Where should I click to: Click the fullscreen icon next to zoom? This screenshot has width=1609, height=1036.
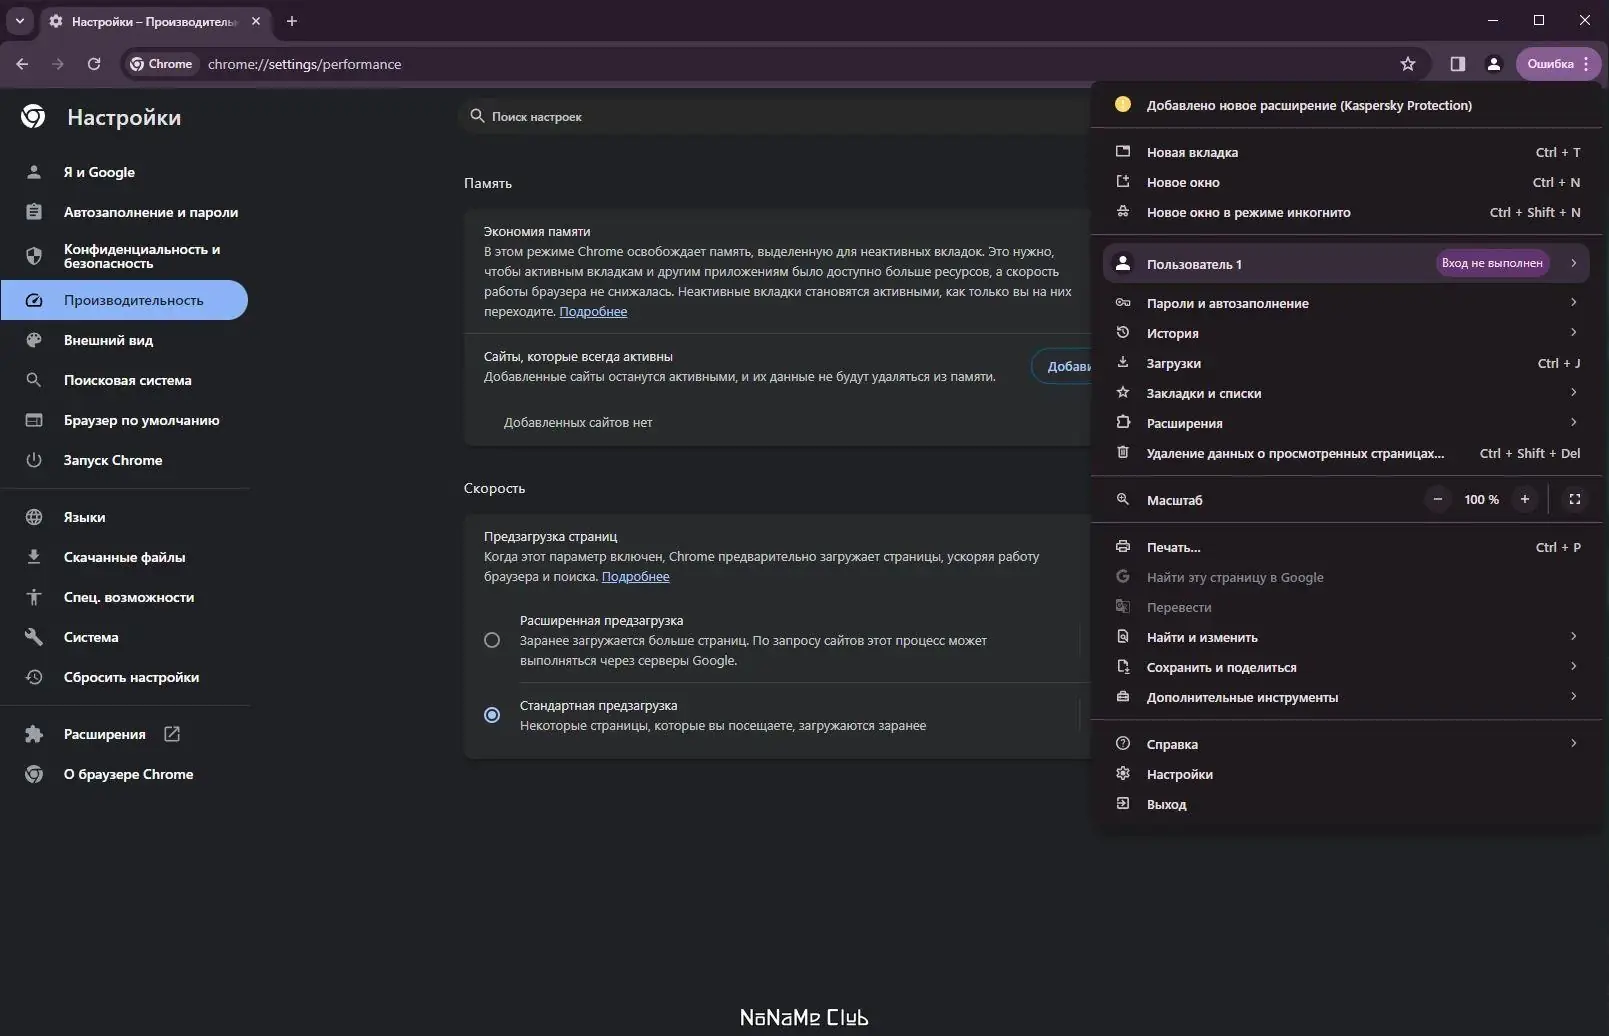[x=1574, y=499]
